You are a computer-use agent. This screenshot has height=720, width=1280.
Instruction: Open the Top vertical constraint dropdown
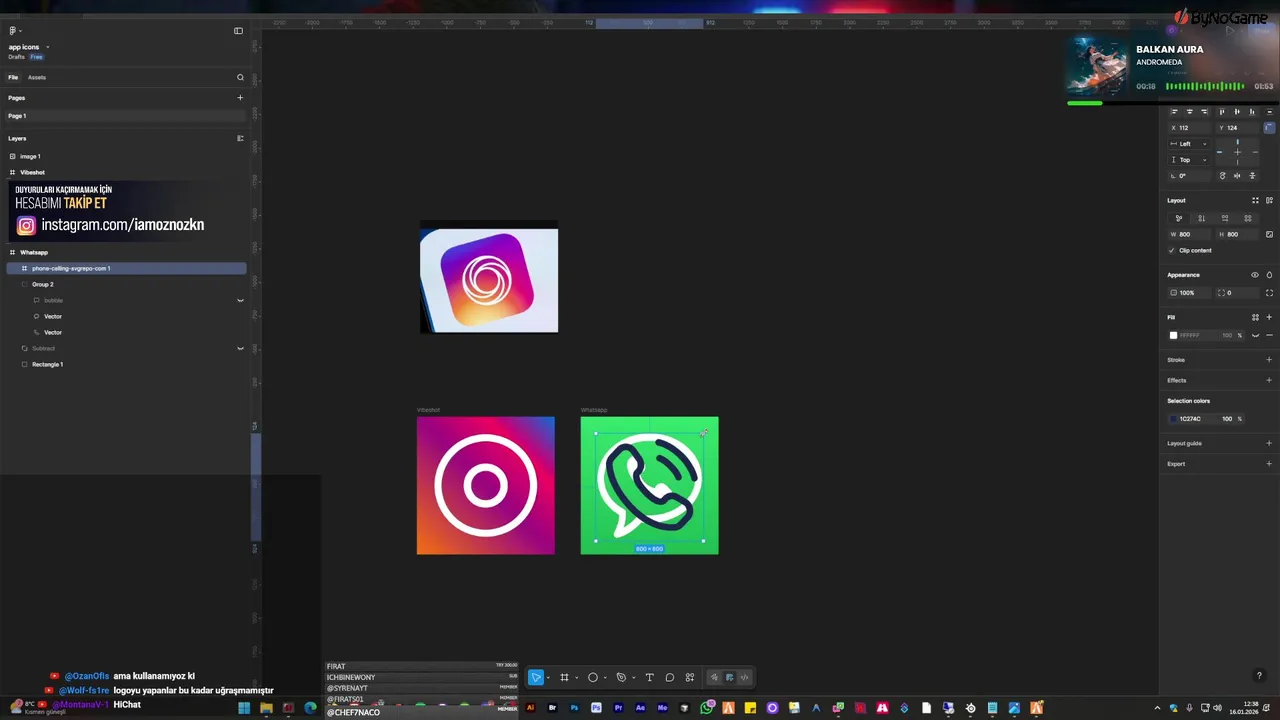[x=1190, y=160]
